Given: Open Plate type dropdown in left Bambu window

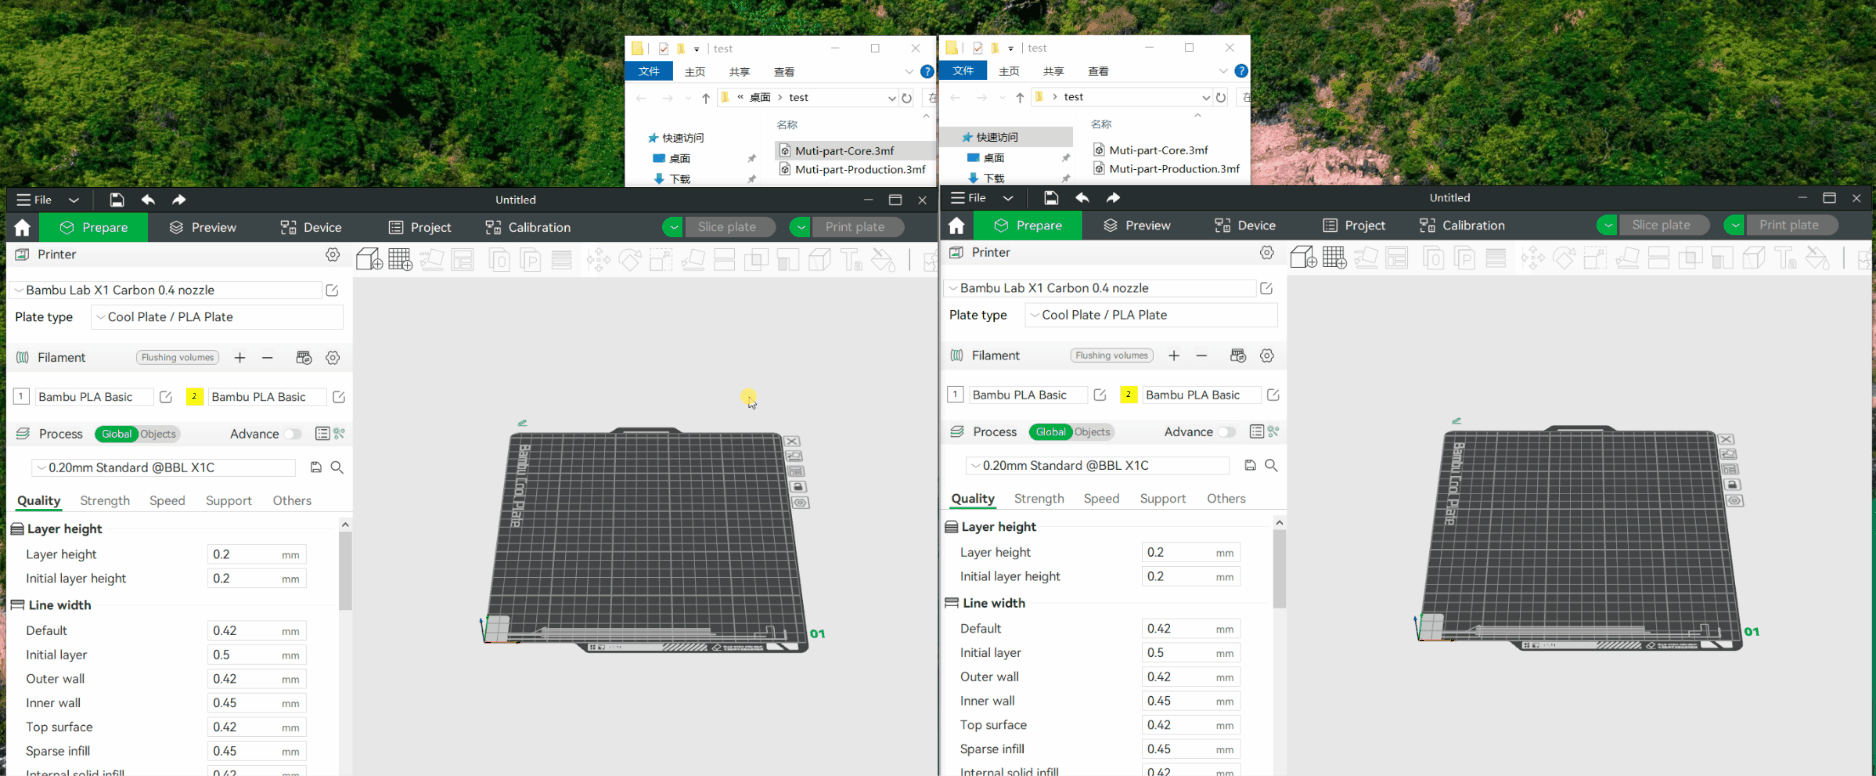Looking at the screenshot, I should (217, 317).
